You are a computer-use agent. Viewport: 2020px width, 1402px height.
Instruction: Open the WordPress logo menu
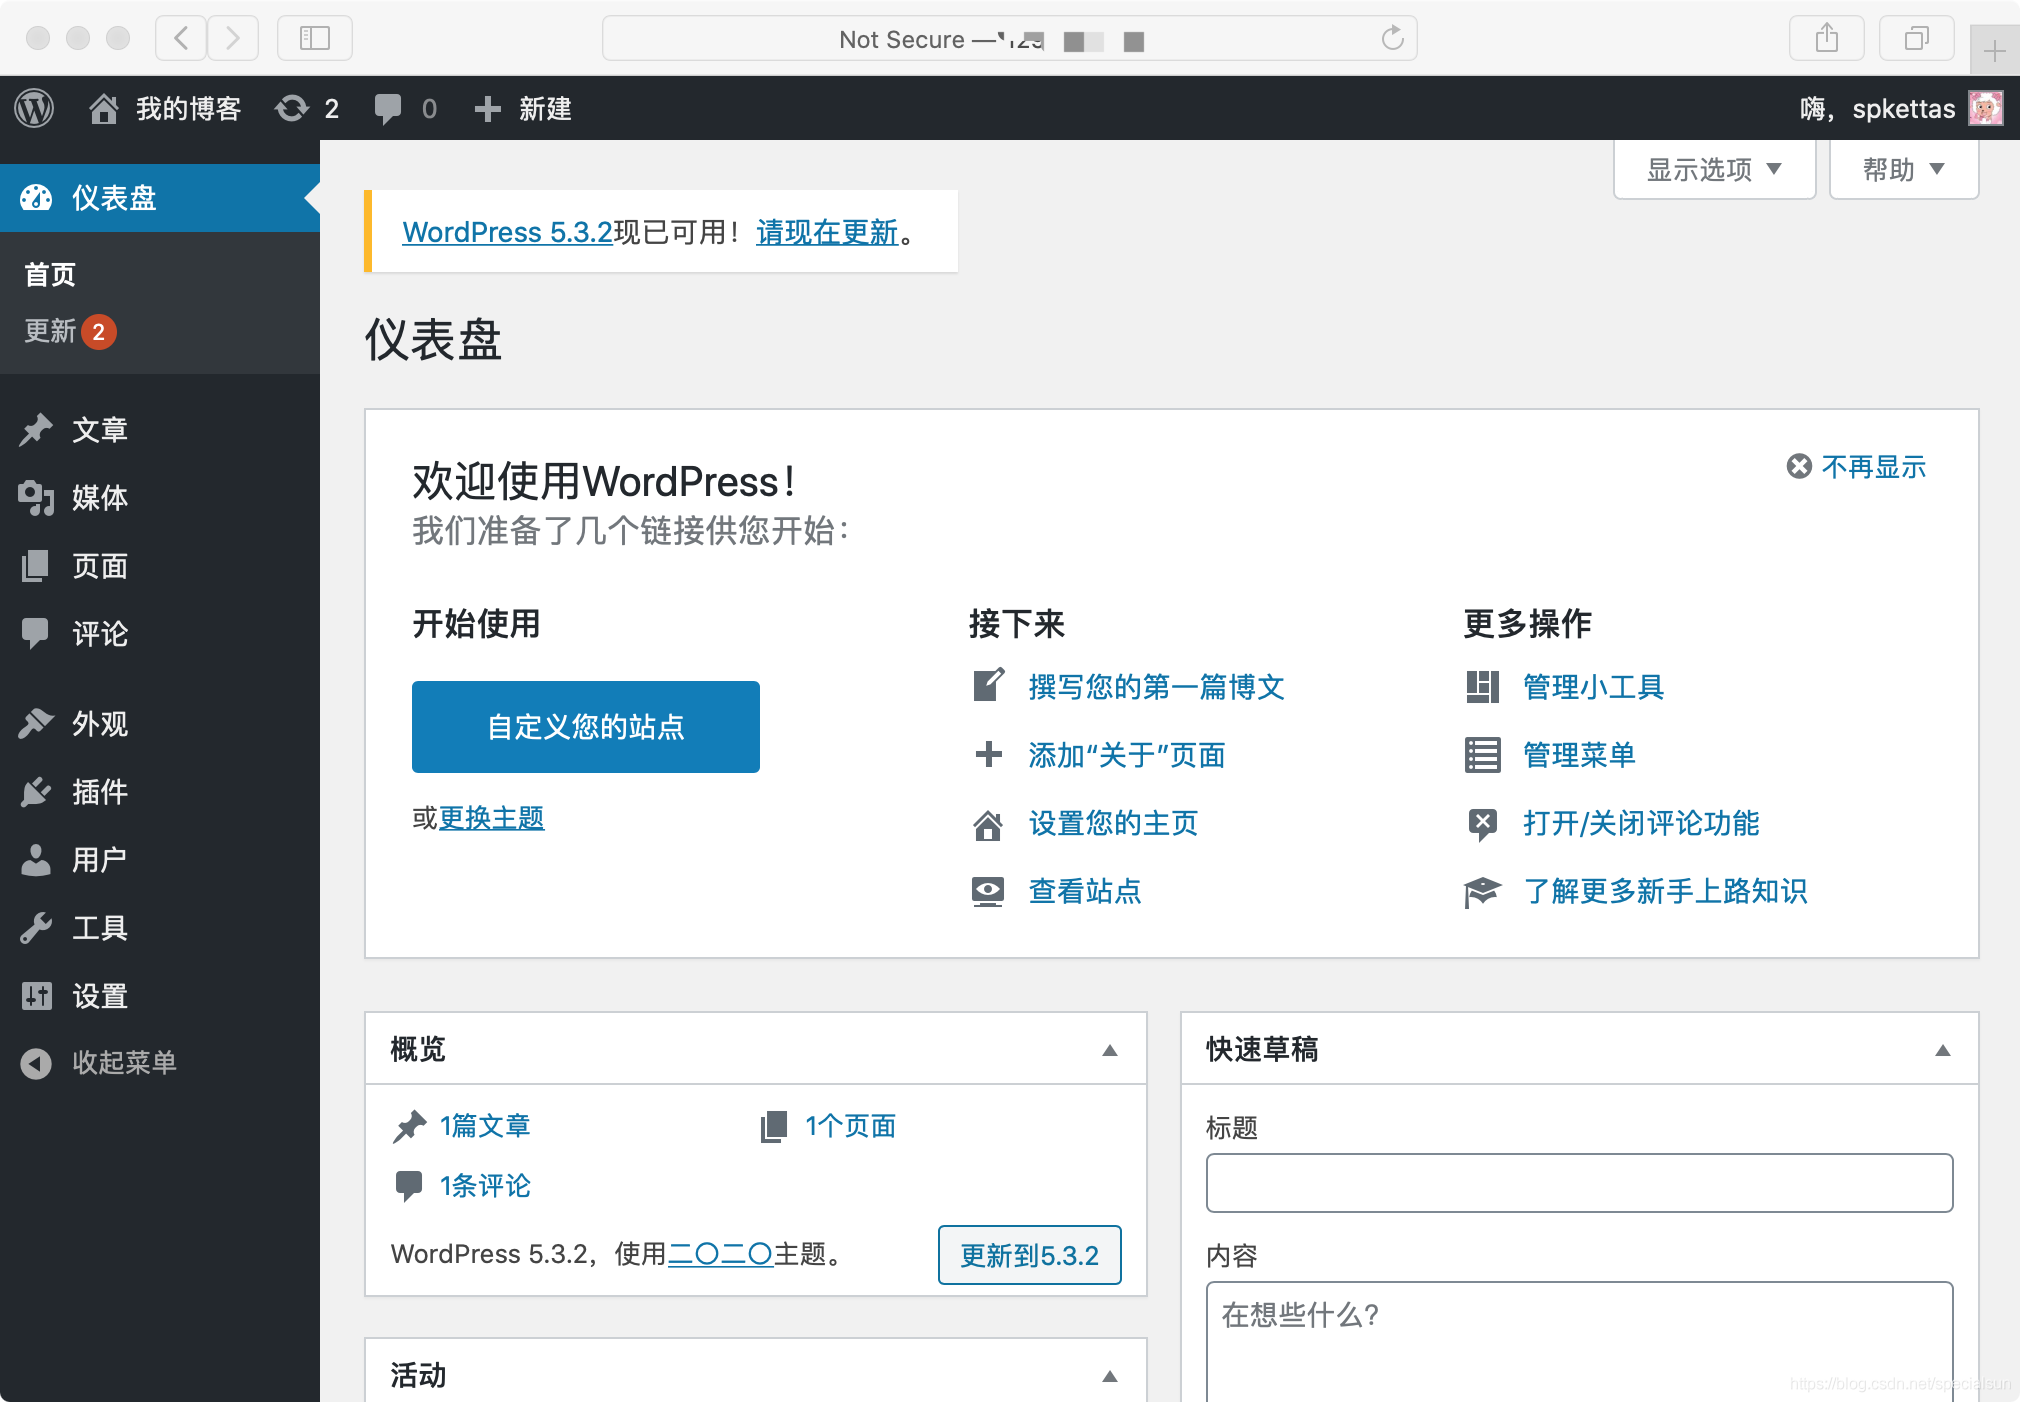(35, 108)
